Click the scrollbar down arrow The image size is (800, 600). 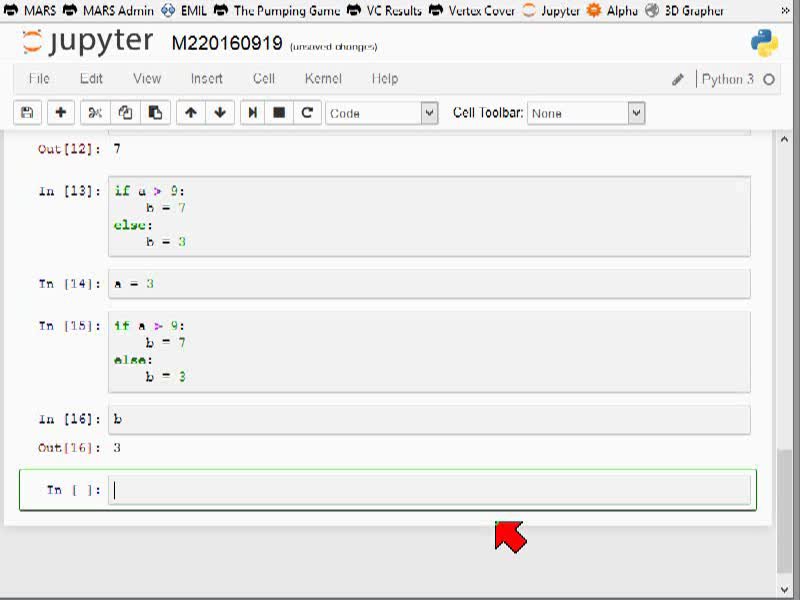784,589
